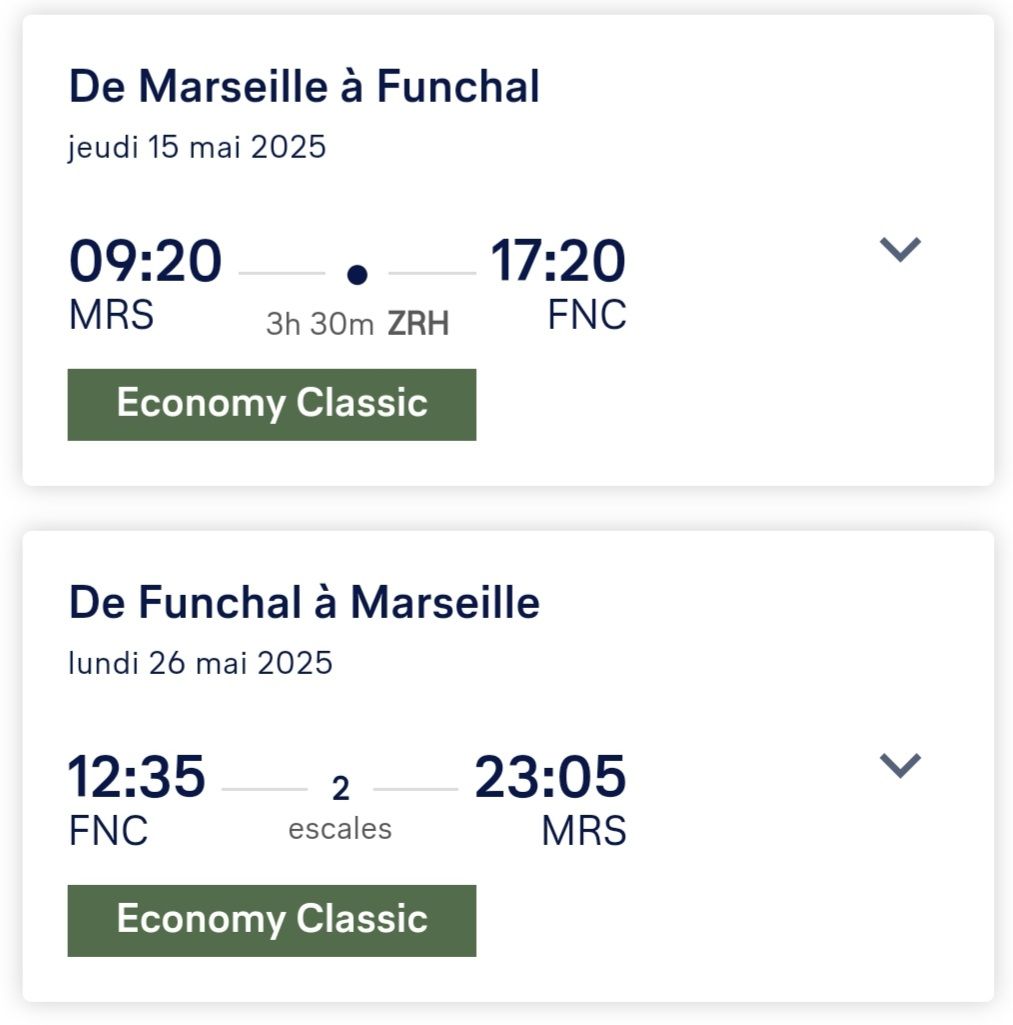Screen dimensions: 1013x1025
Task: Click the 12:35 departure time
Action: 136,777
